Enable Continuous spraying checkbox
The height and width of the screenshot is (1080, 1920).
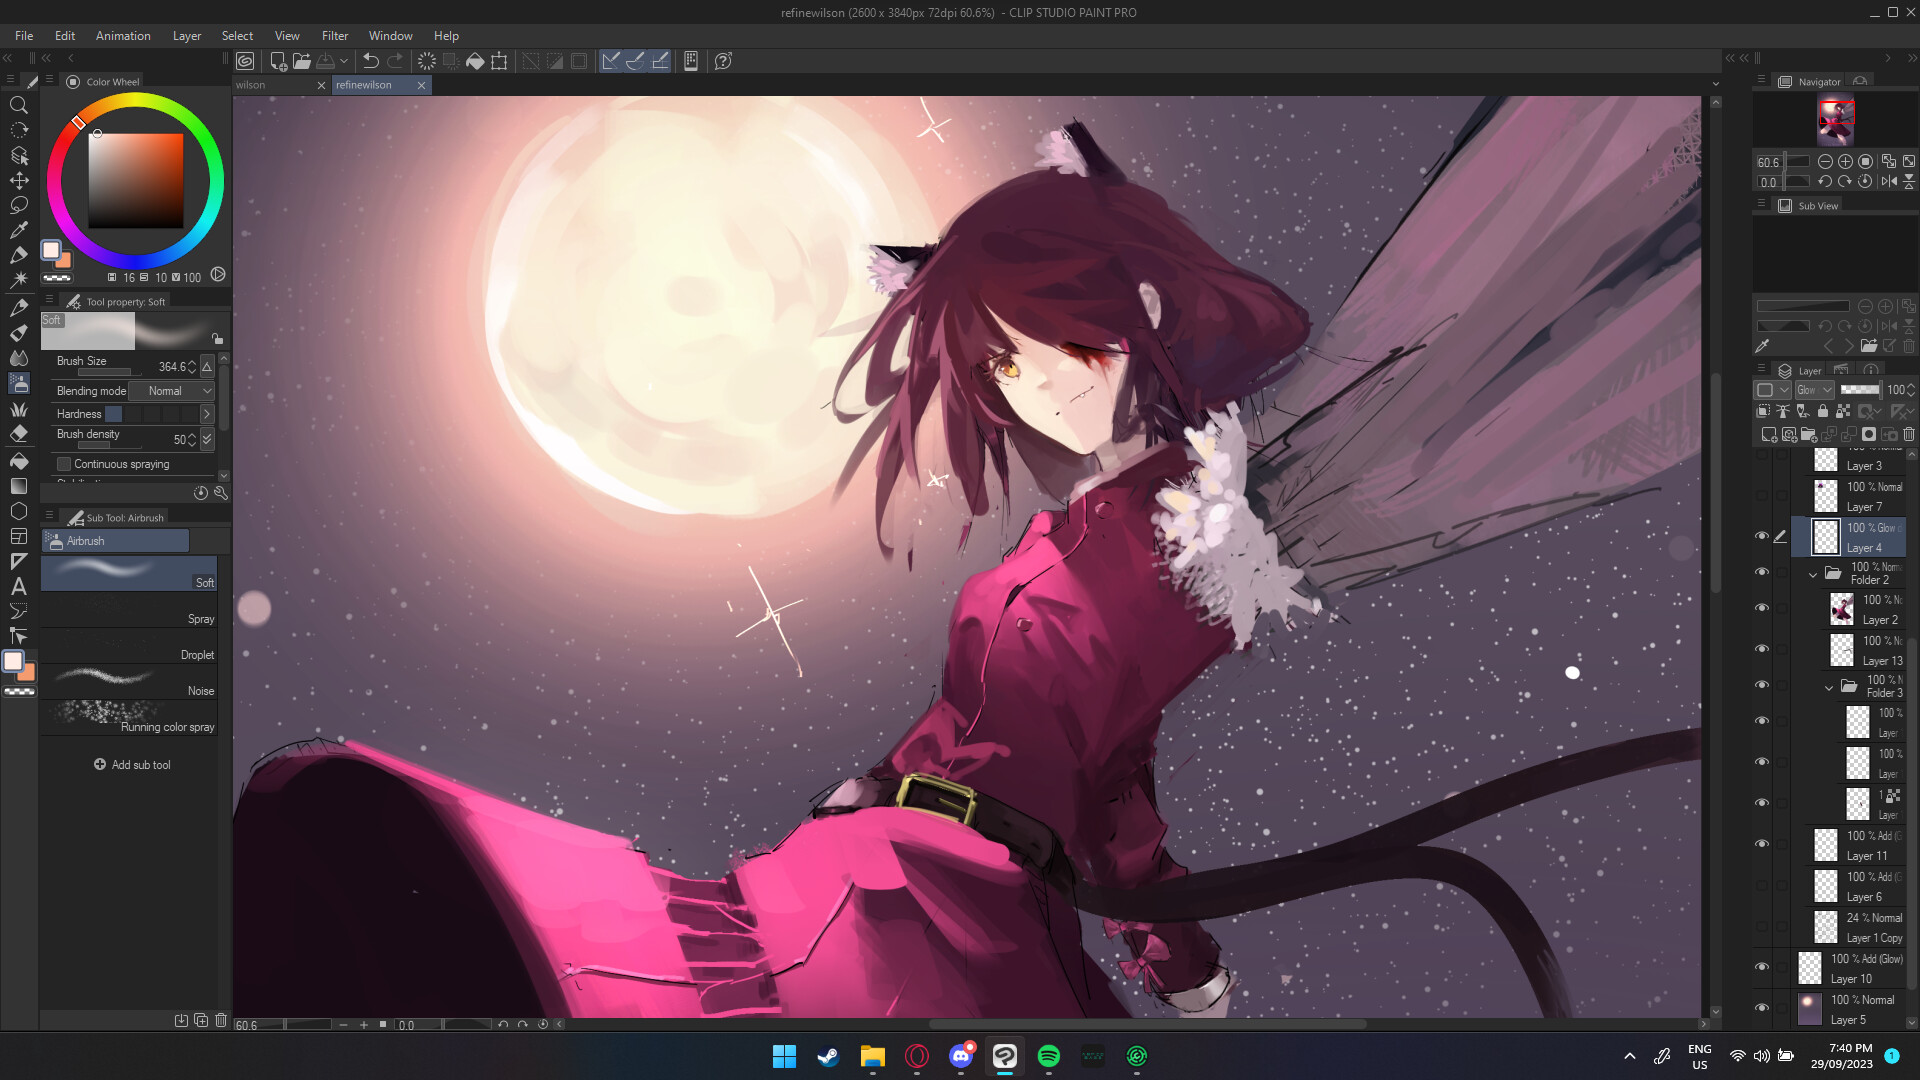click(x=64, y=463)
